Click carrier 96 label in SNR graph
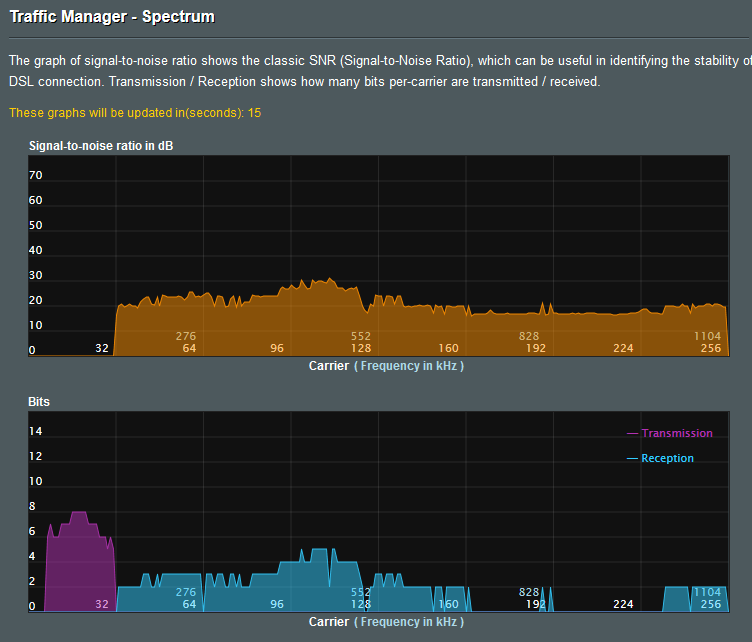This screenshot has height=642, width=752. pos(277,348)
